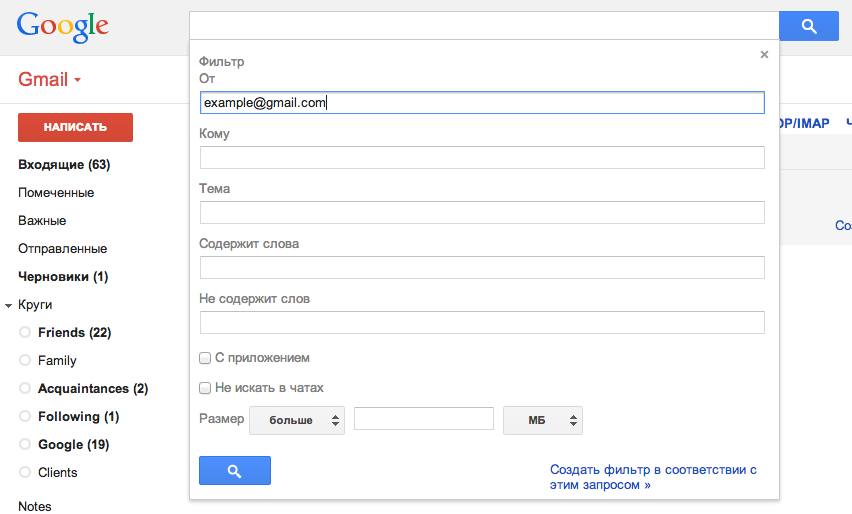Toggle the 'Не искать в чатах' checkbox
The image size is (852, 514).
coord(205,388)
